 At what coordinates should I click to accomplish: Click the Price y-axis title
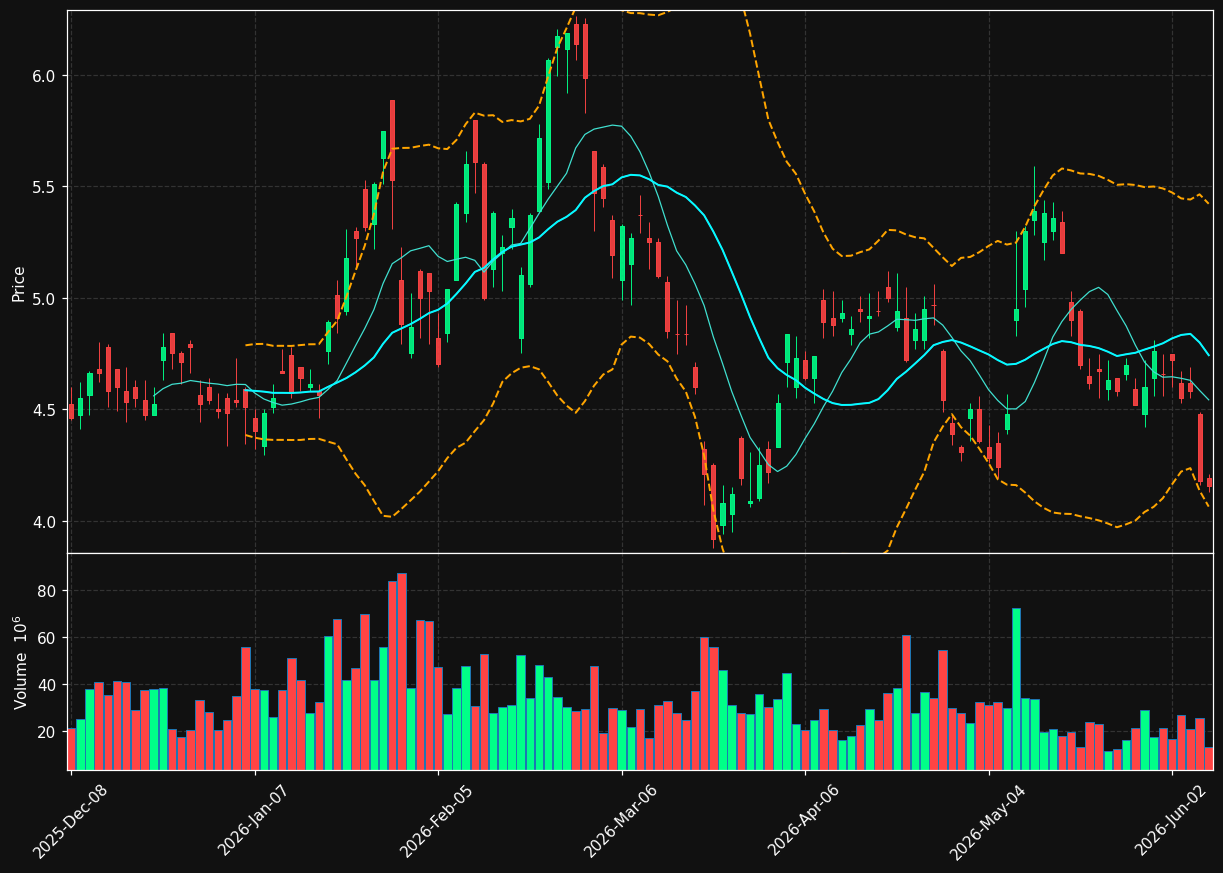pos(19,283)
